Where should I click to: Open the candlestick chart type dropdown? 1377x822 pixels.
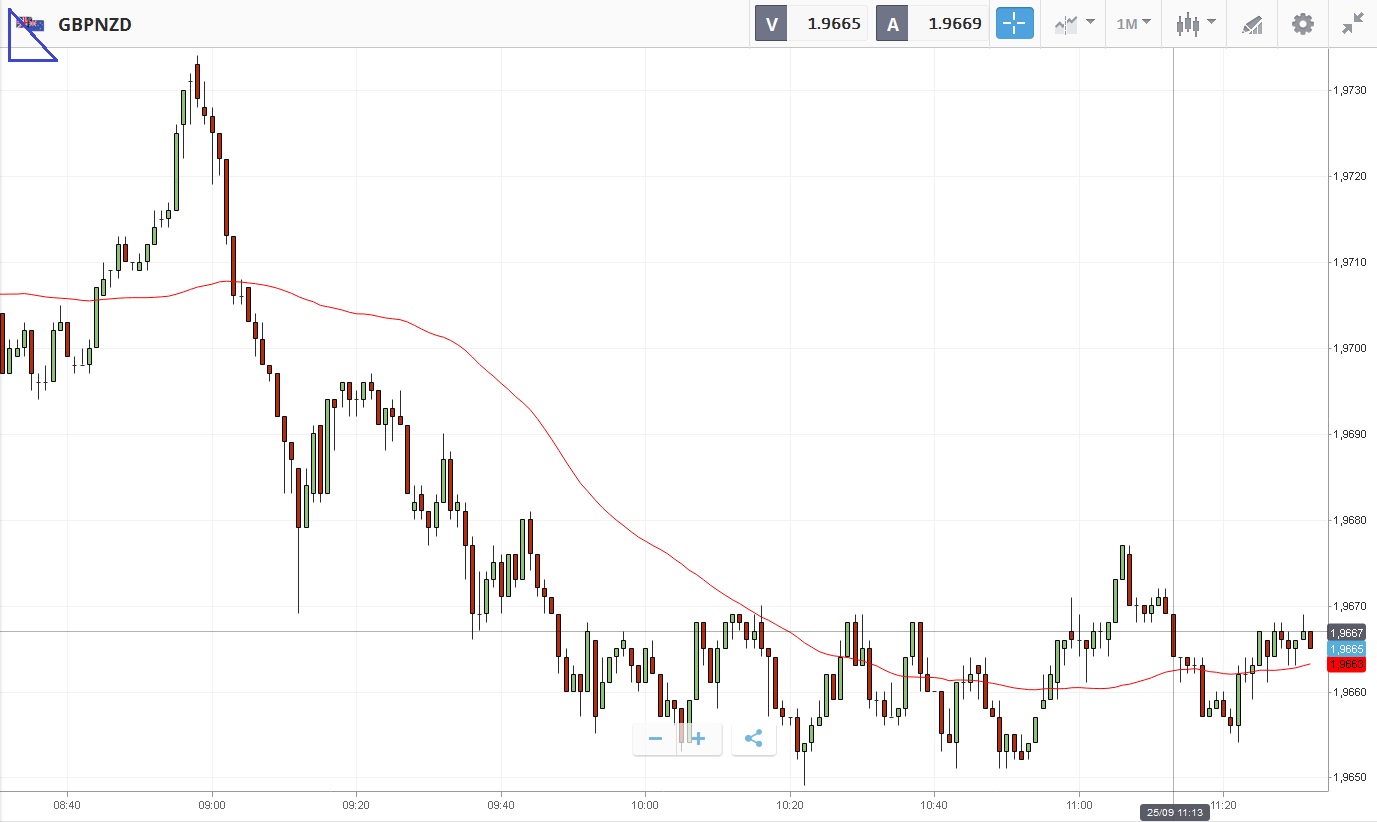tap(1195, 23)
